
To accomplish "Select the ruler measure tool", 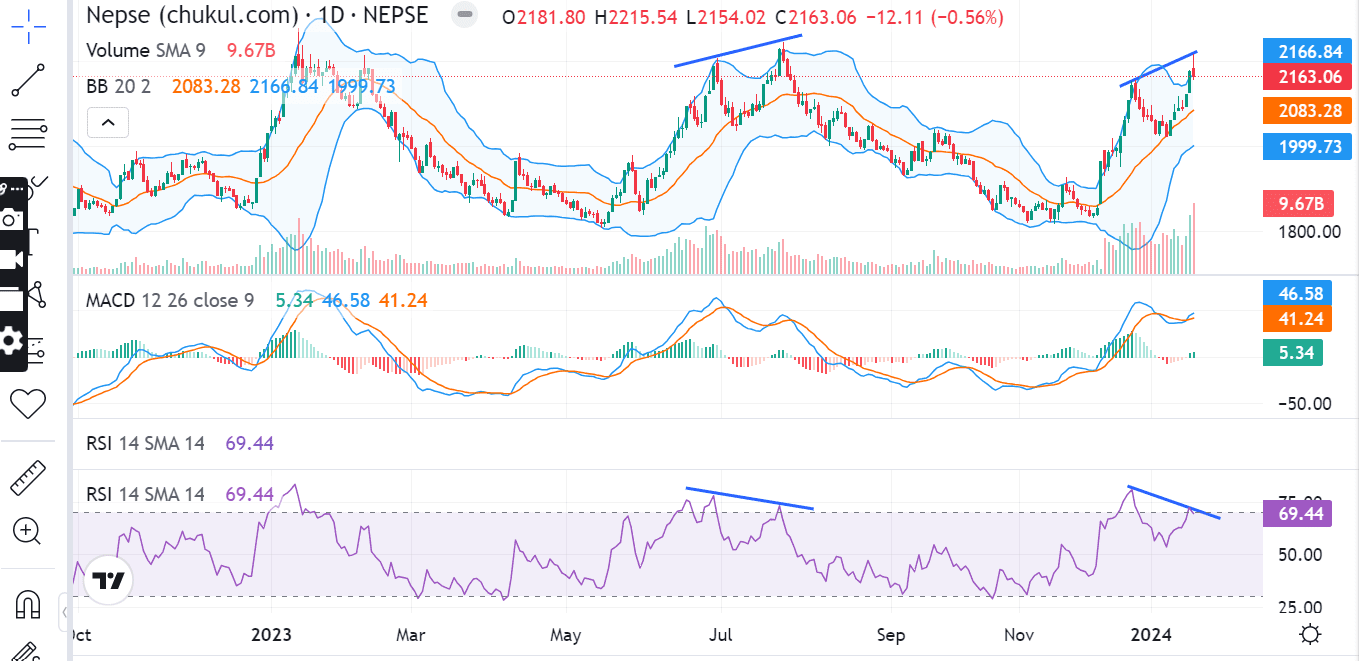I will click(x=27, y=478).
